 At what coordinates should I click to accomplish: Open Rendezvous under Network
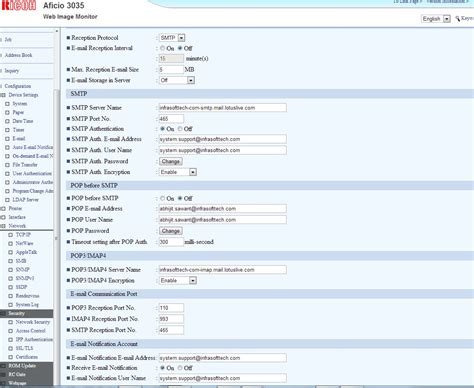tap(27, 296)
